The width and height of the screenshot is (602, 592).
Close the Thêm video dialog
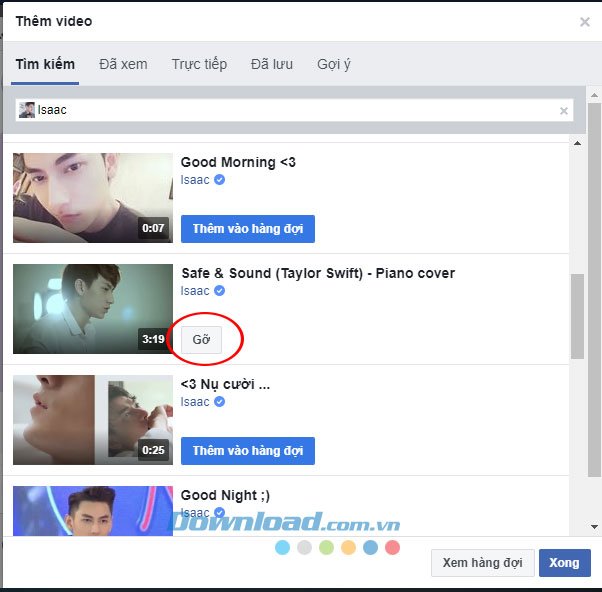[584, 22]
